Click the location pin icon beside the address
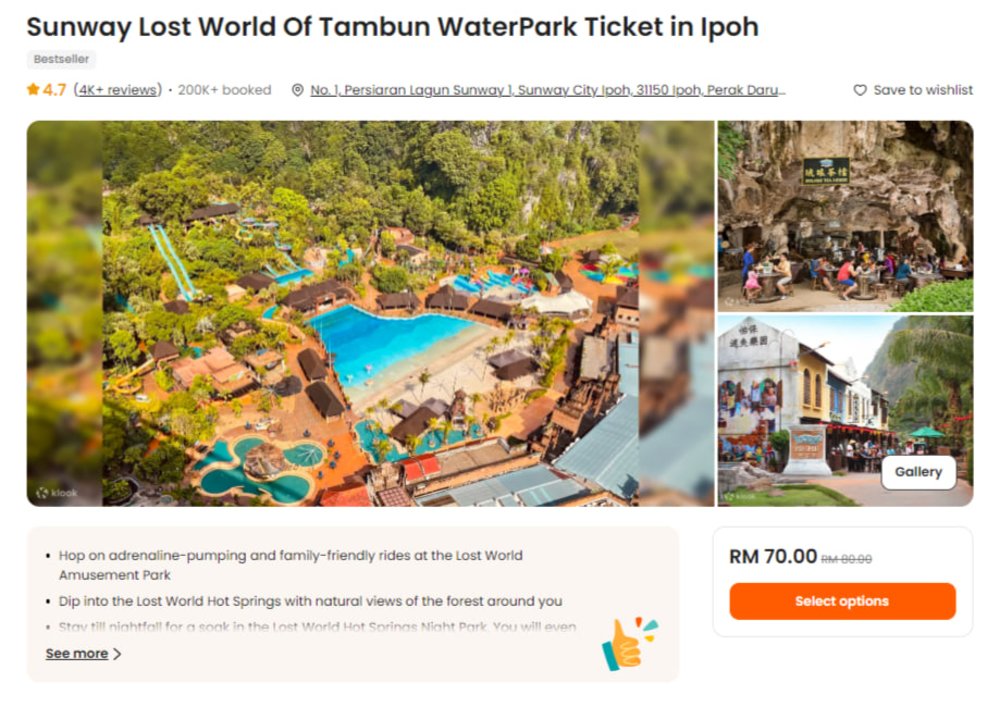1000x707 pixels. [x=296, y=90]
